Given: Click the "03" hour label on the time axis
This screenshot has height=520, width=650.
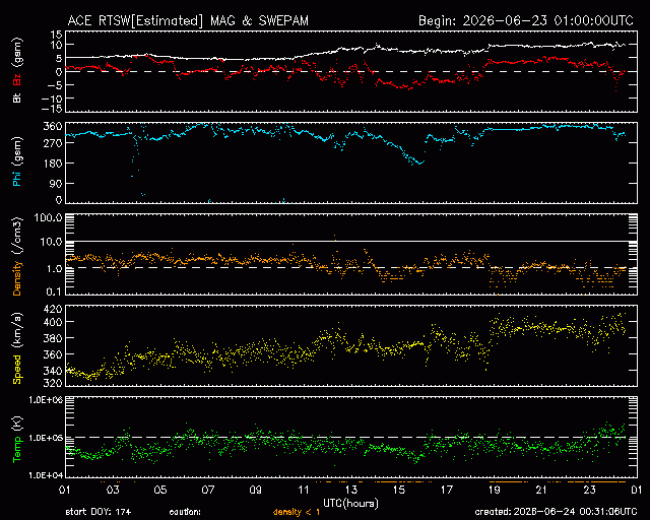Looking at the screenshot, I should click(113, 490).
